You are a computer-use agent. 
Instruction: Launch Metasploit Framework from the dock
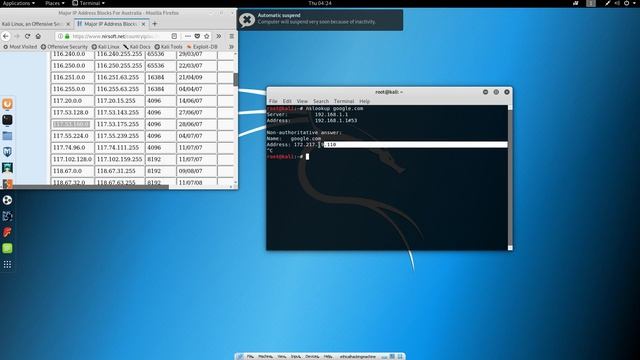[x=7, y=152]
